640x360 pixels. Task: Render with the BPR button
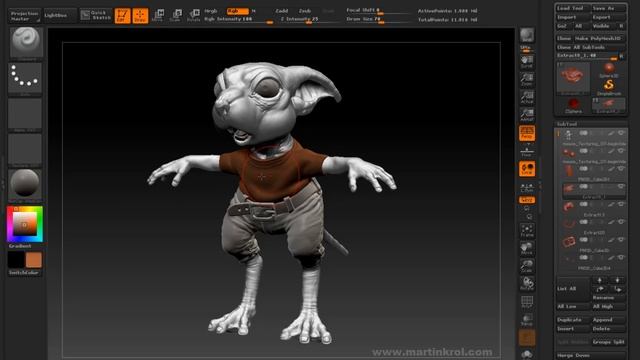point(527,36)
